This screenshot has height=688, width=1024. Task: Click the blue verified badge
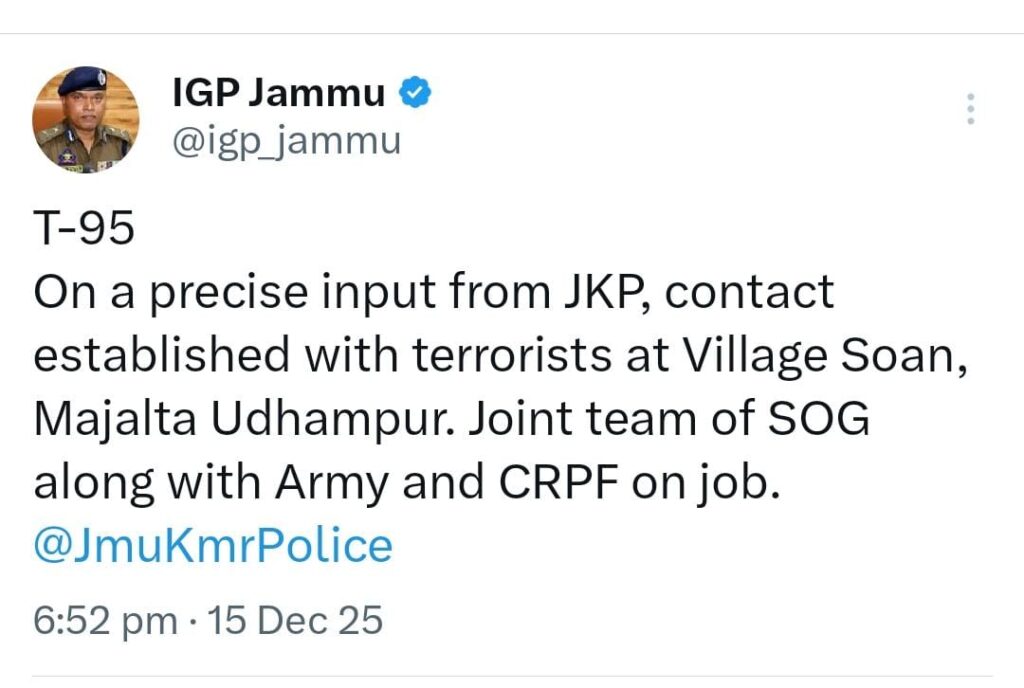415,91
